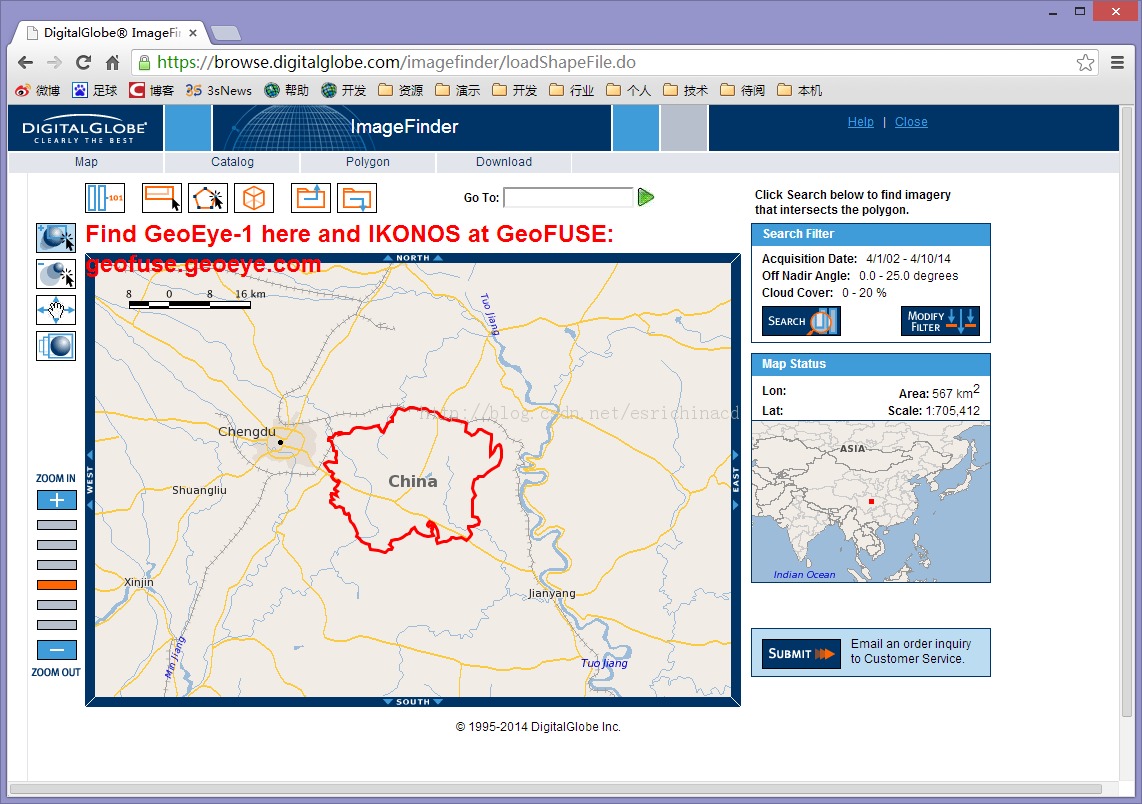Open the Chrome menu

[1117, 63]
